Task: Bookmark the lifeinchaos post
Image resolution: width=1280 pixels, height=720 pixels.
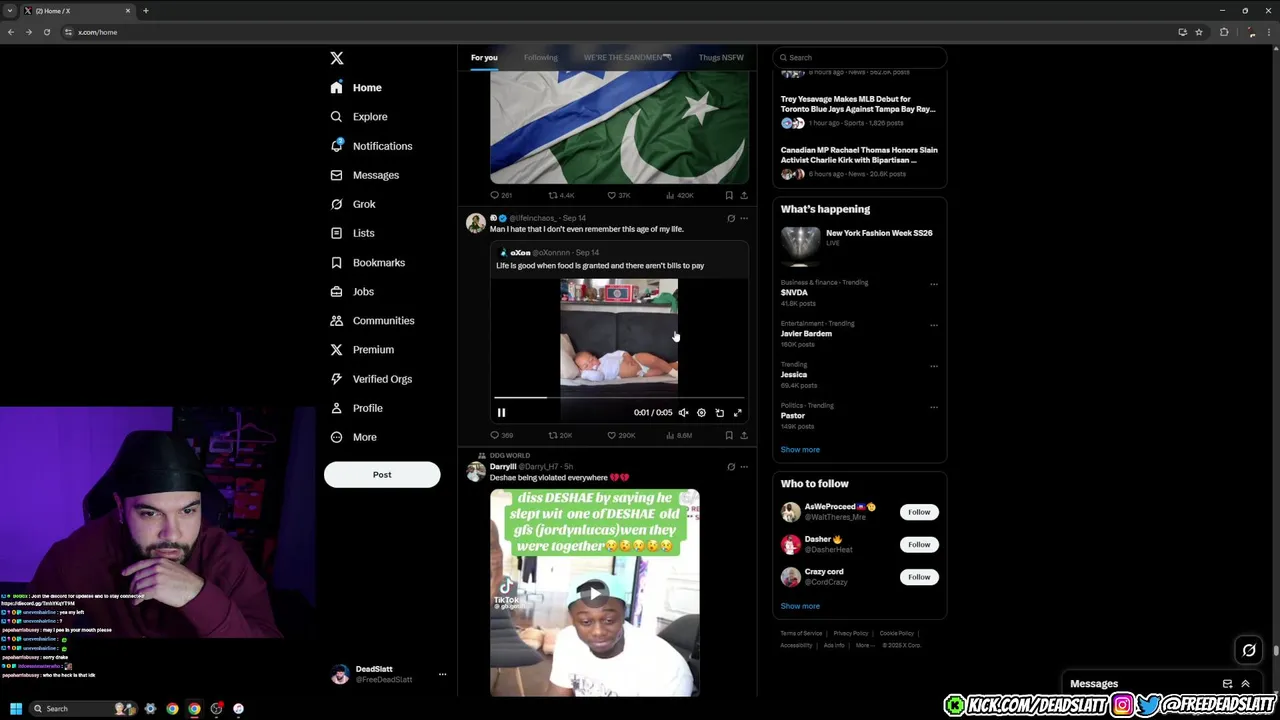Action: point(729,436)
